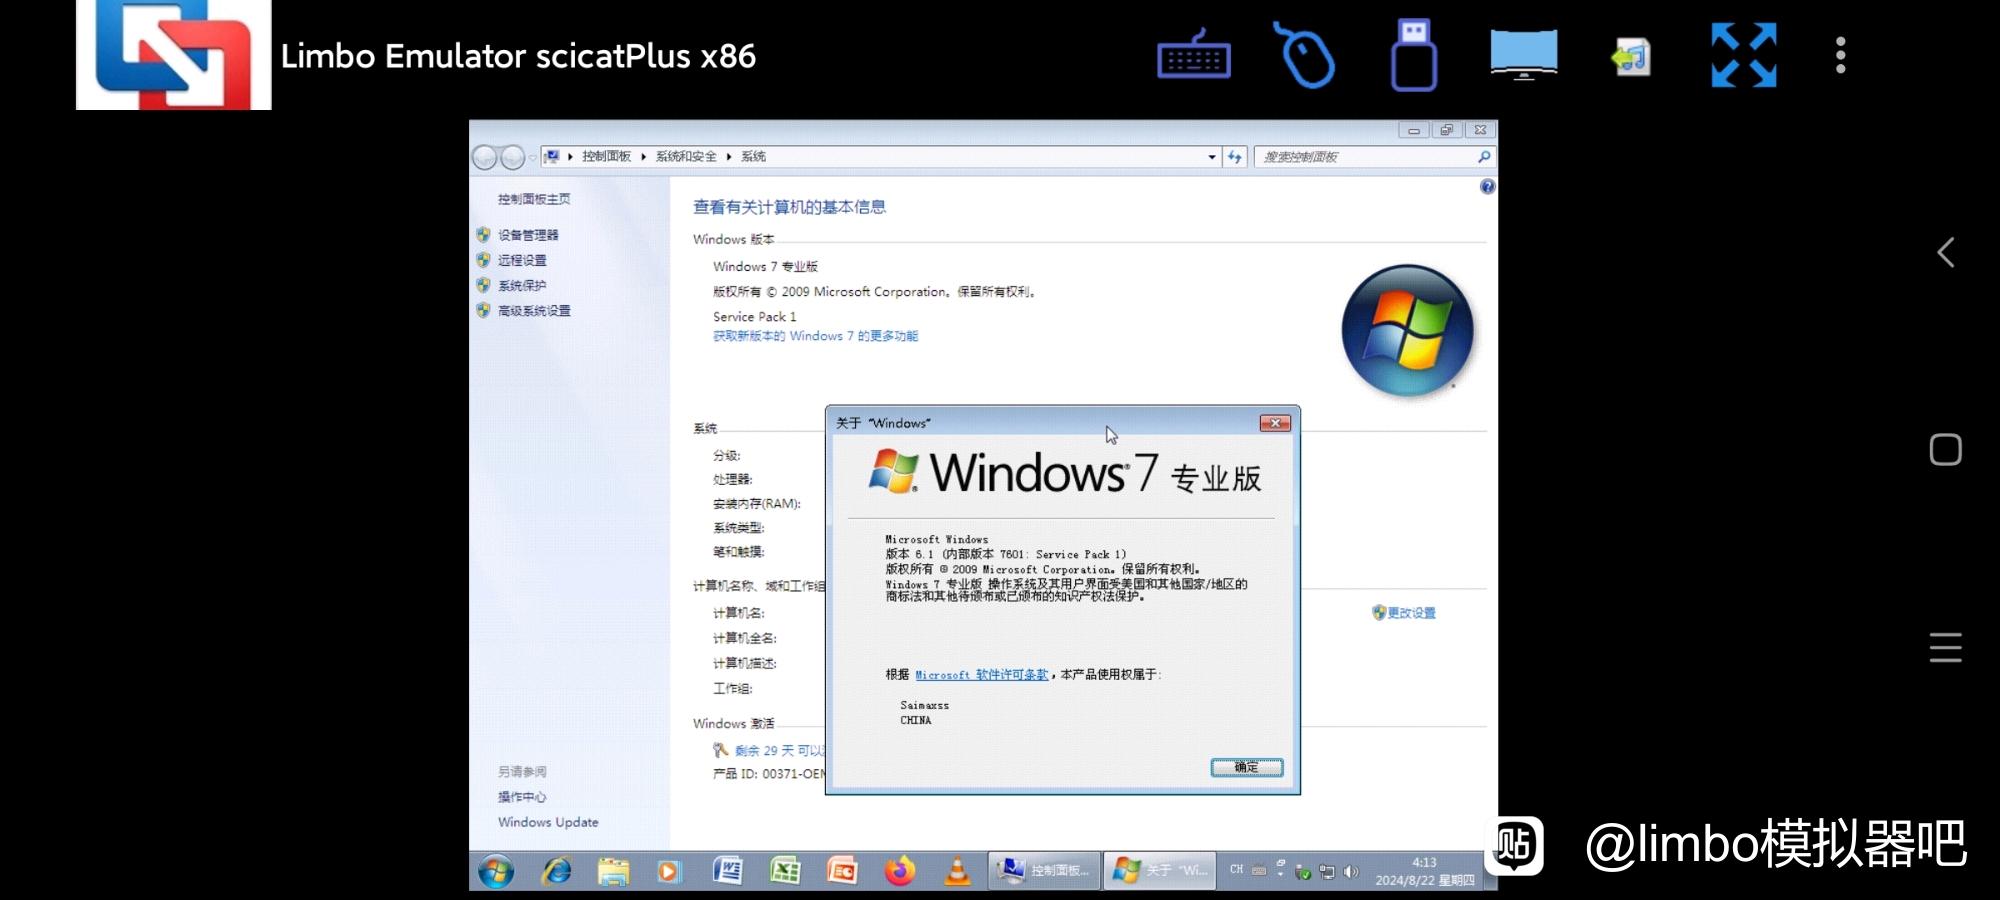The height and width of the screenshot is (900, 2000).
Task: Open 操作中心 link
Action: coord(522,797)
